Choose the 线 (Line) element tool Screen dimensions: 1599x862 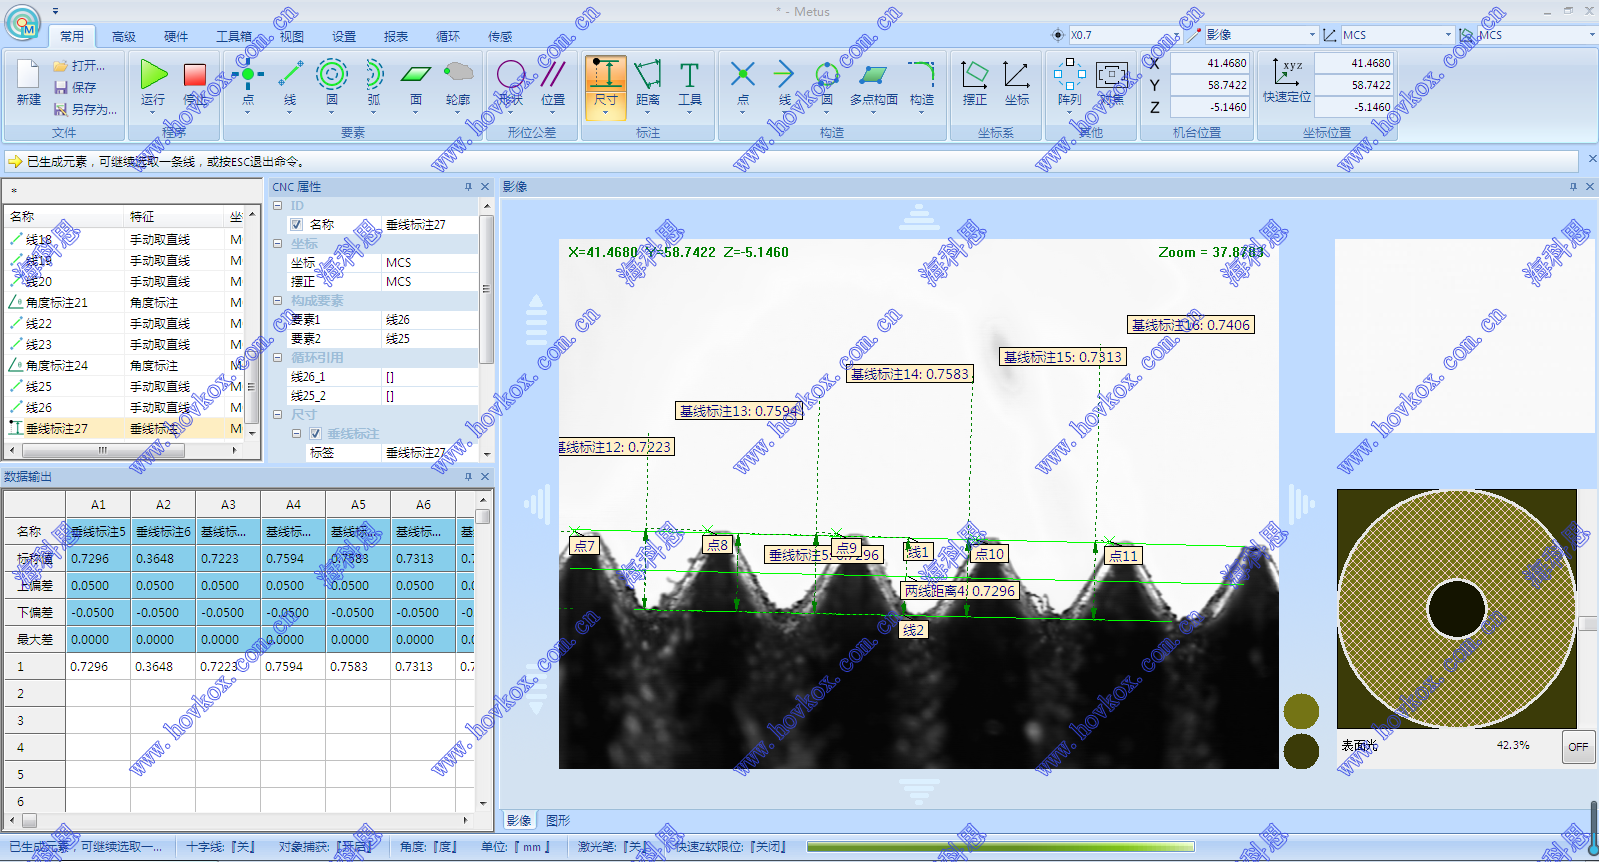[290, 76]
